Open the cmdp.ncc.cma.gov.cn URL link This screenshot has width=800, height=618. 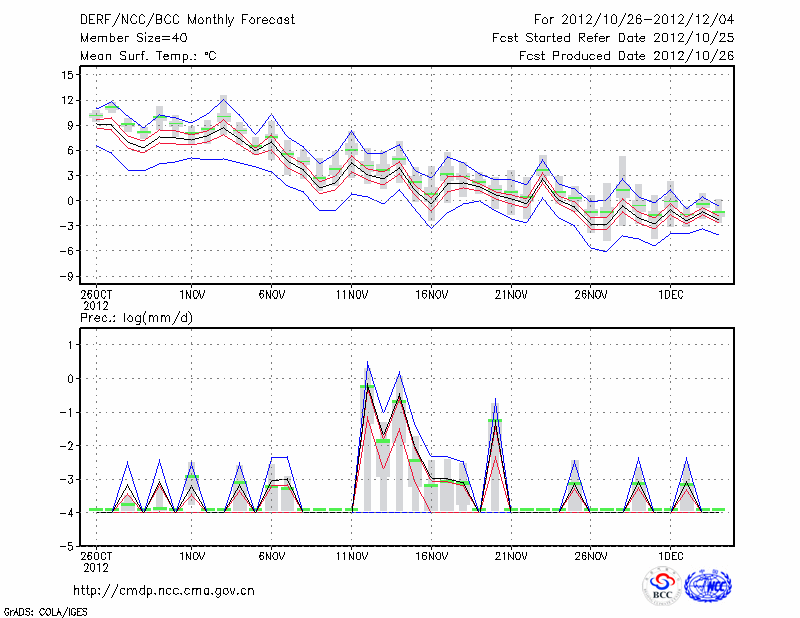(x=164, y=591)
